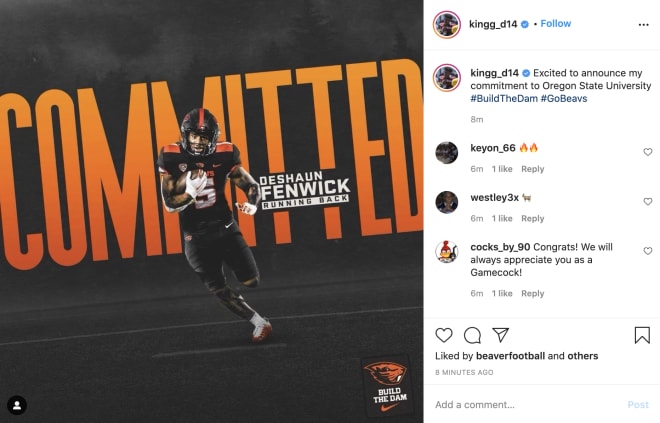The width and height of the screenshot is (660, 423).
Task: Follow kingg_d14
Action: tap(556, 24)
